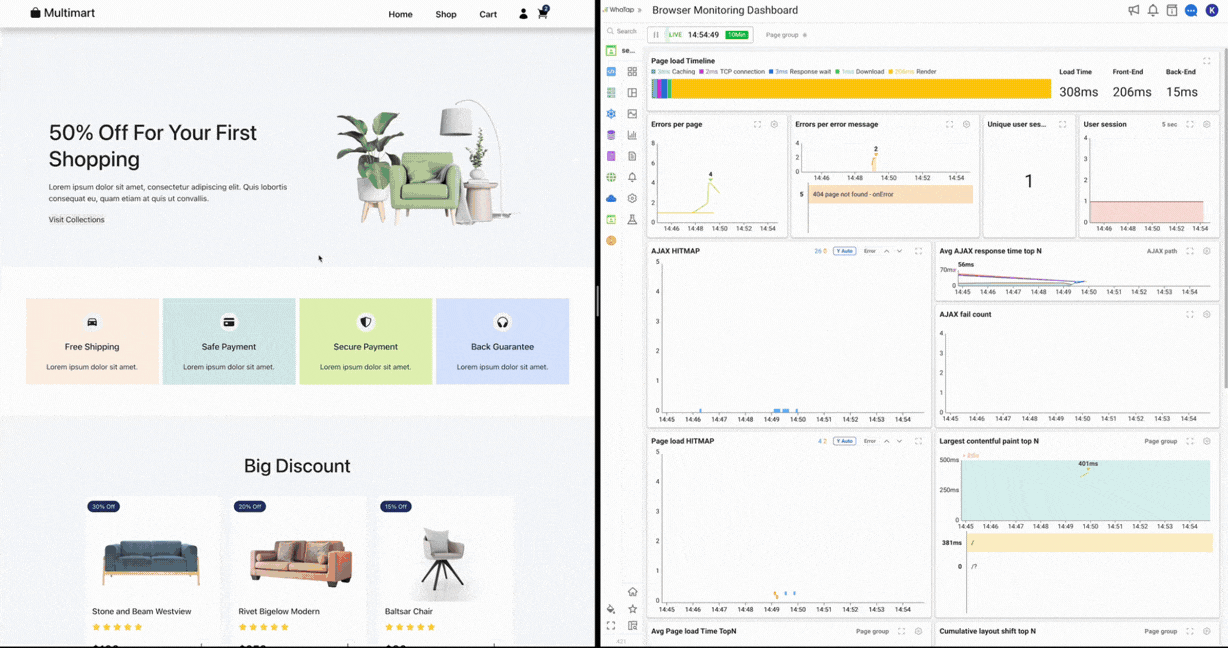Click the up chevron on AJAX HITMAP
The width and height of the screenshot is (1228, 648).
(x=886, y=251)
